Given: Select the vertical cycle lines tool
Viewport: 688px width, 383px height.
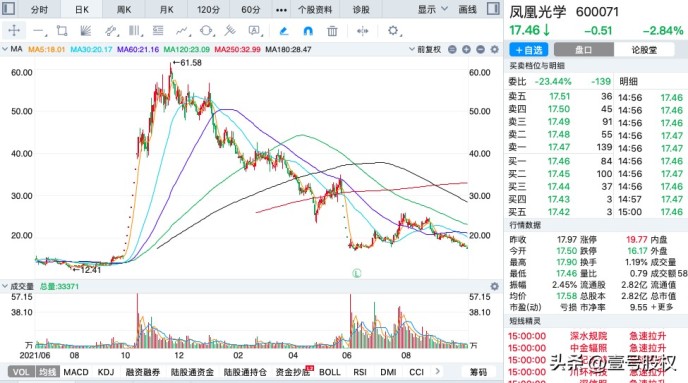Looking at the screenshot, I should tap(134, 31).
